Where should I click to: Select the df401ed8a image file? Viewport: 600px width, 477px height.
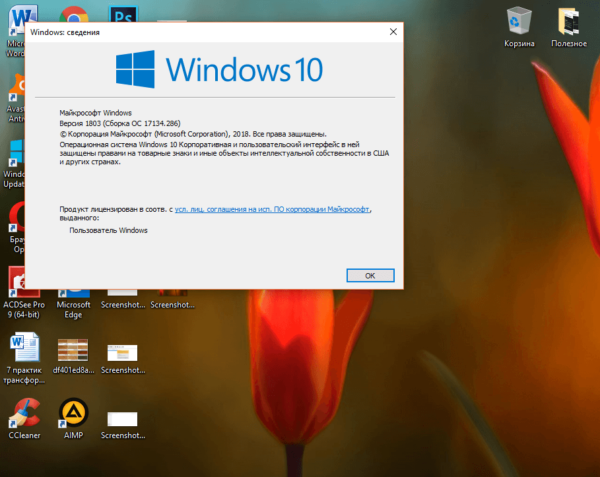point(73,356)
